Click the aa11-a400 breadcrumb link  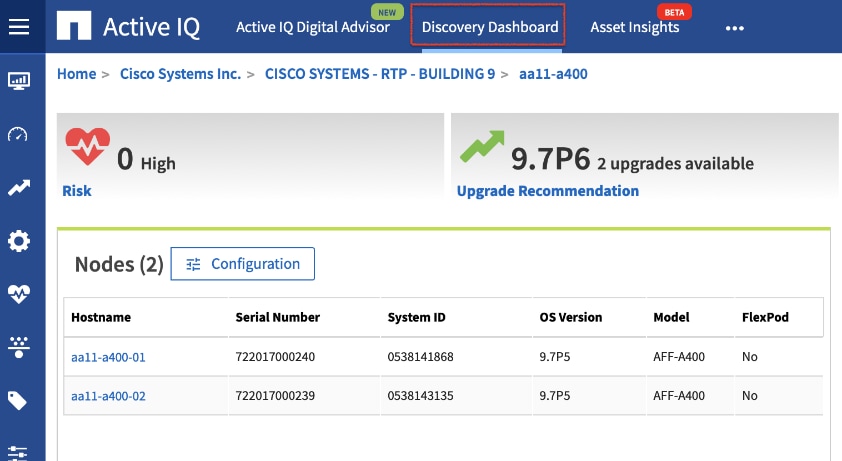coord(553,74)
